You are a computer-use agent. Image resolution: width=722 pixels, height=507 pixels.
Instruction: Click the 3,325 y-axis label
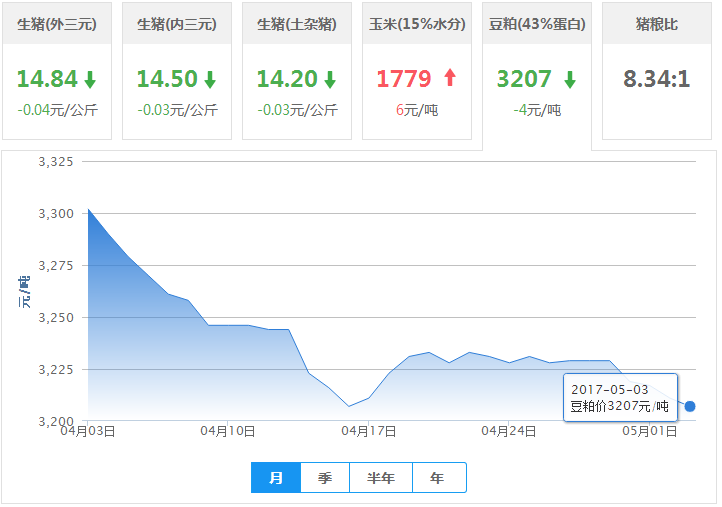(56, 162)
